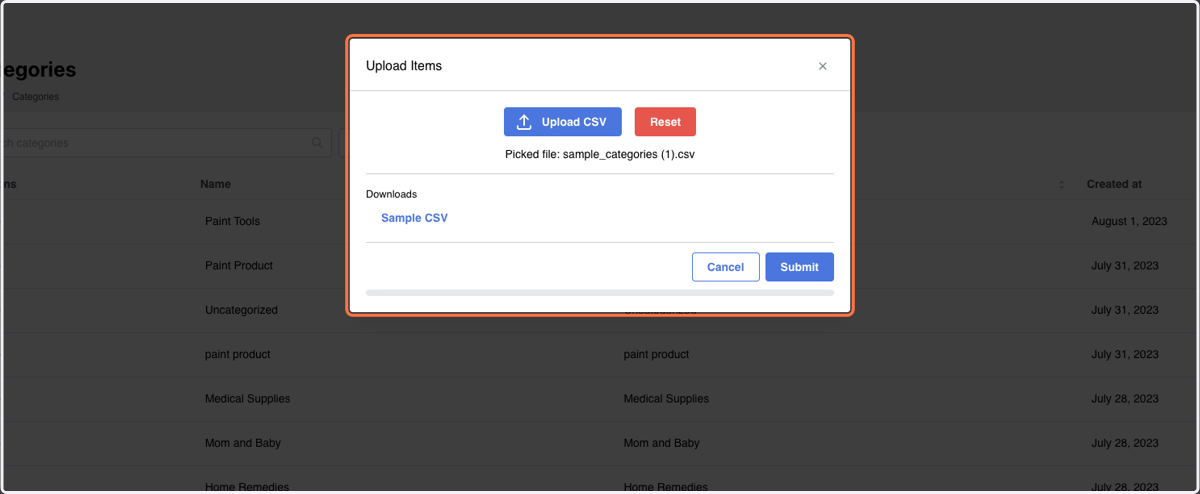Sort by the Created at column header
The height and width of the screenshot is (494, 1200).
coord(1114,184)
